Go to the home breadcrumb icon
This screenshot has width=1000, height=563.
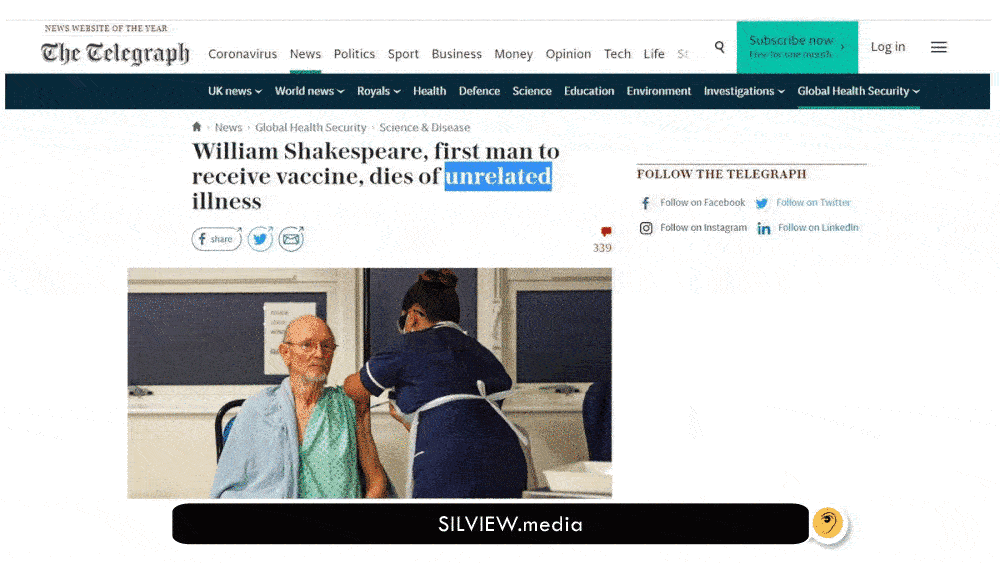coord(196,127)
